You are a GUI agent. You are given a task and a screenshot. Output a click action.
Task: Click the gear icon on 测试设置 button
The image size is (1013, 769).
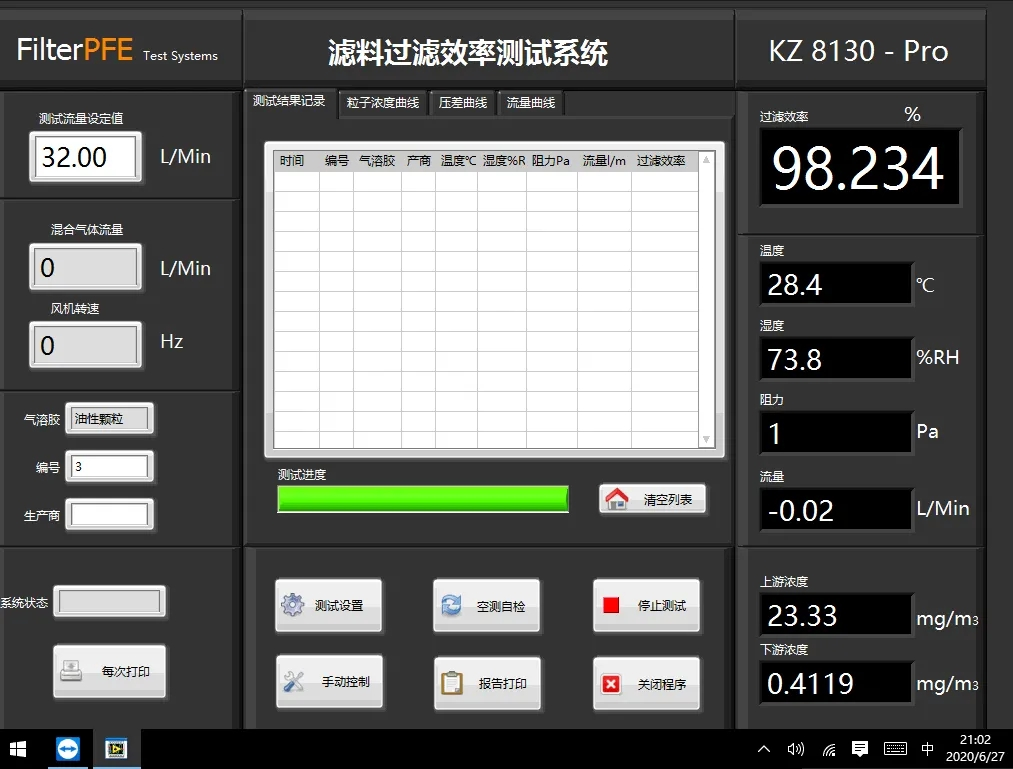tap(293, 605)
